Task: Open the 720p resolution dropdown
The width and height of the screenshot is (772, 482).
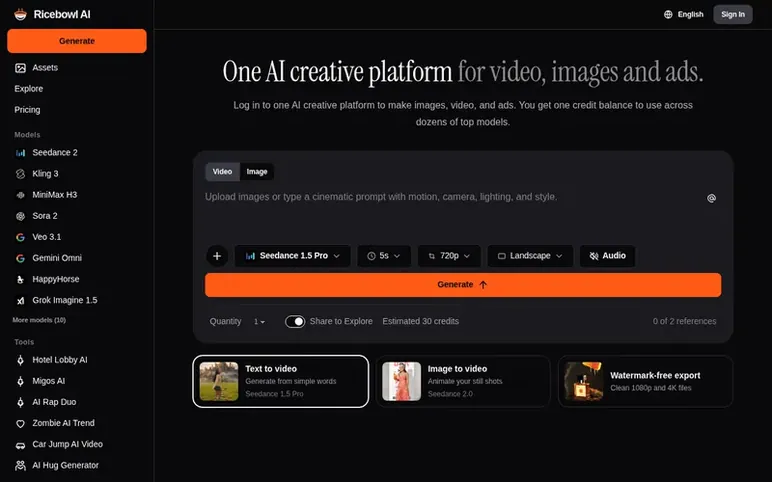Action: point(449,256)
